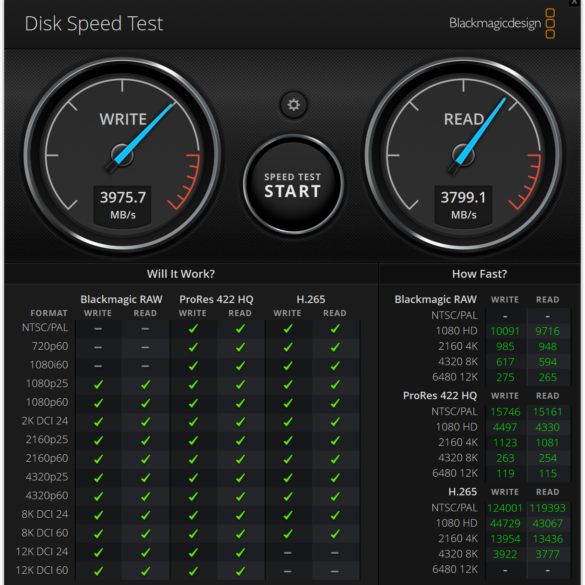Click the 119 write value
Image resolution: width=585 pixels, height=585 pixels.
pyautogui.click(x=505, y=473)
